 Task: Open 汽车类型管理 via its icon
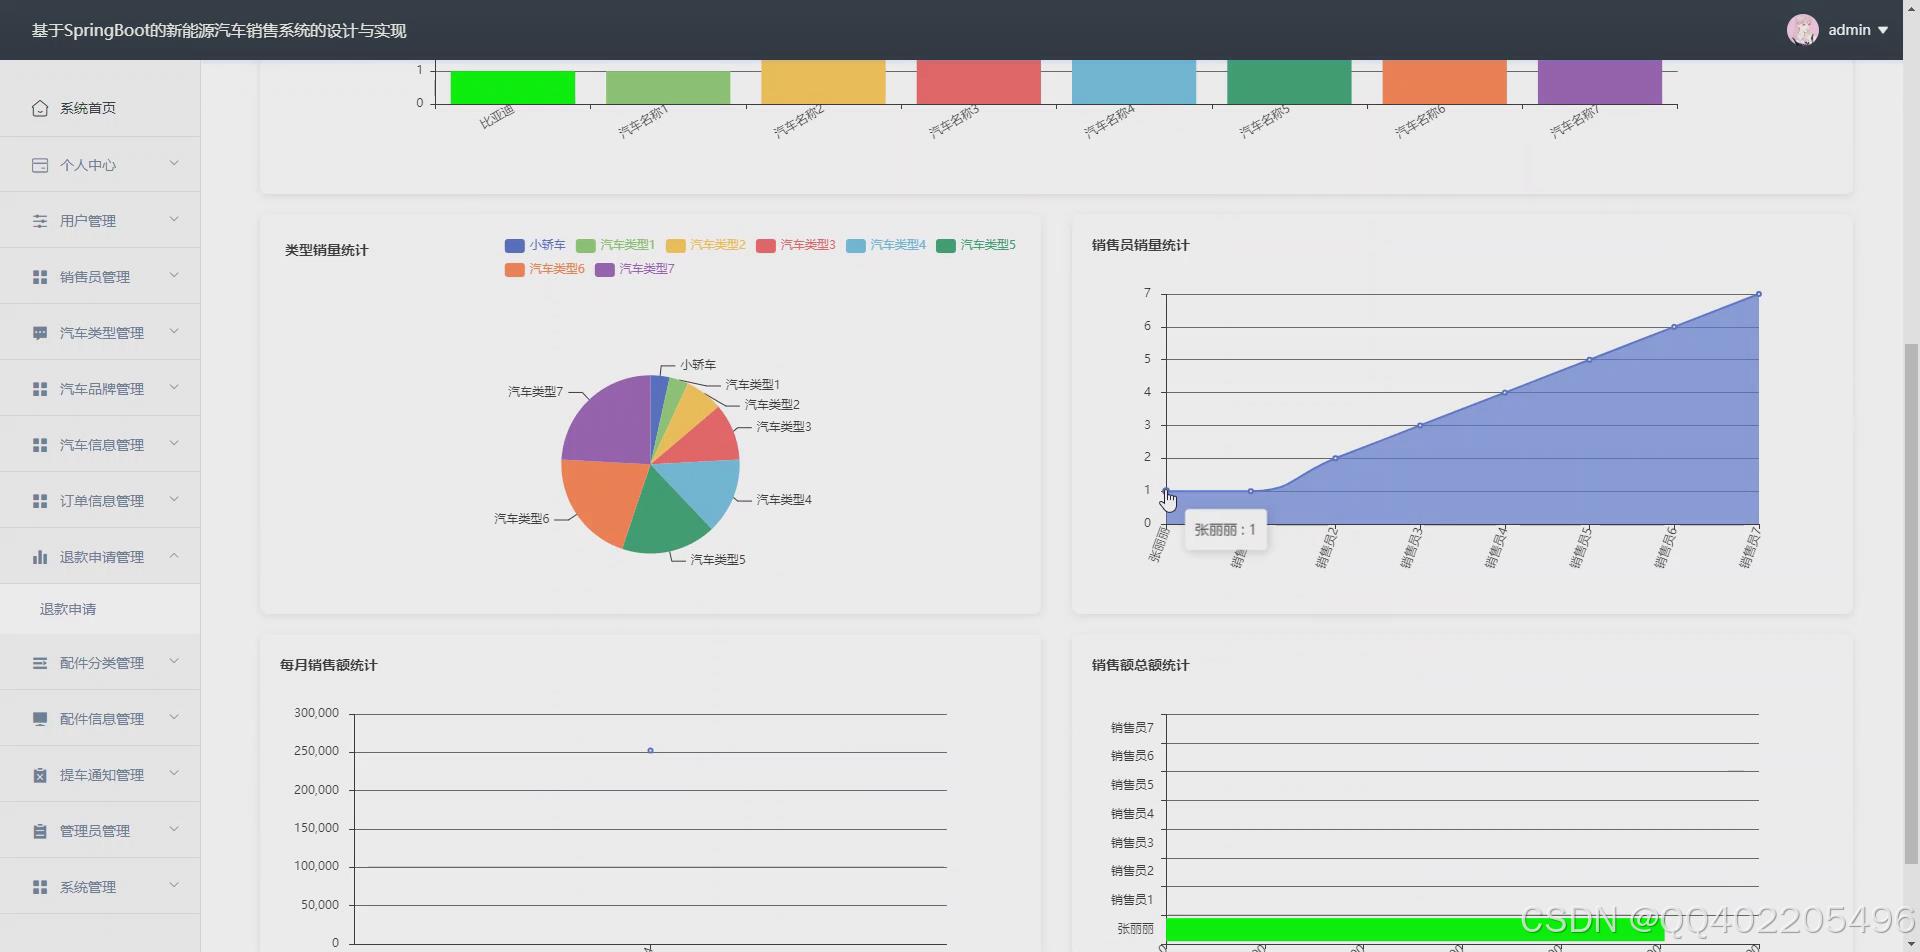[x=41, y=332]
